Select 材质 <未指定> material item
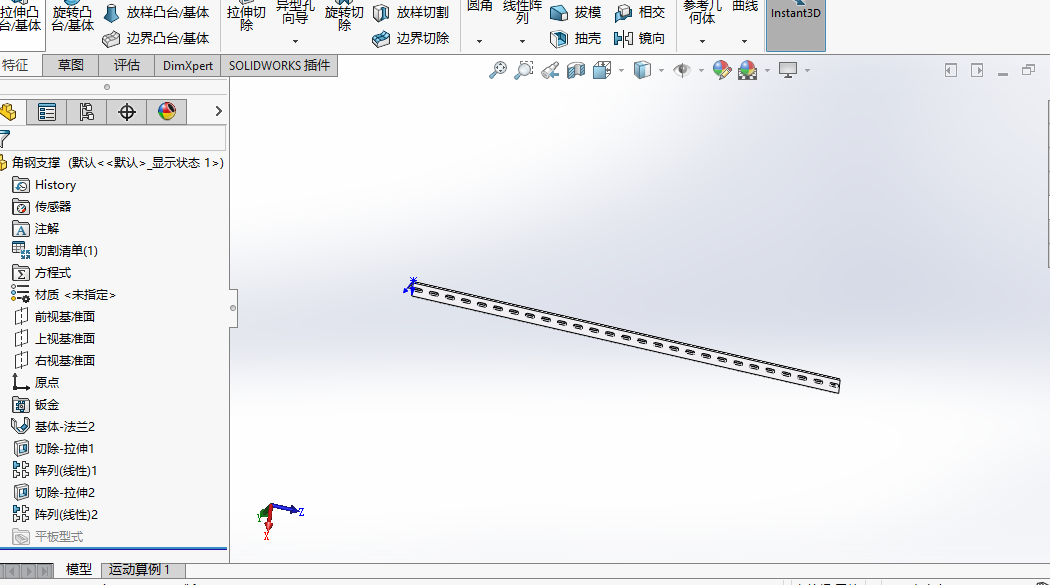Screen dimensions: 1050x585 pyautogui.click(x=64, y=295)
